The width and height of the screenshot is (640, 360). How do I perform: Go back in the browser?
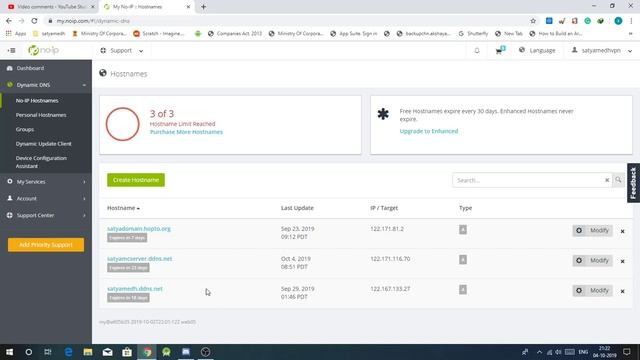coord(9,21)
